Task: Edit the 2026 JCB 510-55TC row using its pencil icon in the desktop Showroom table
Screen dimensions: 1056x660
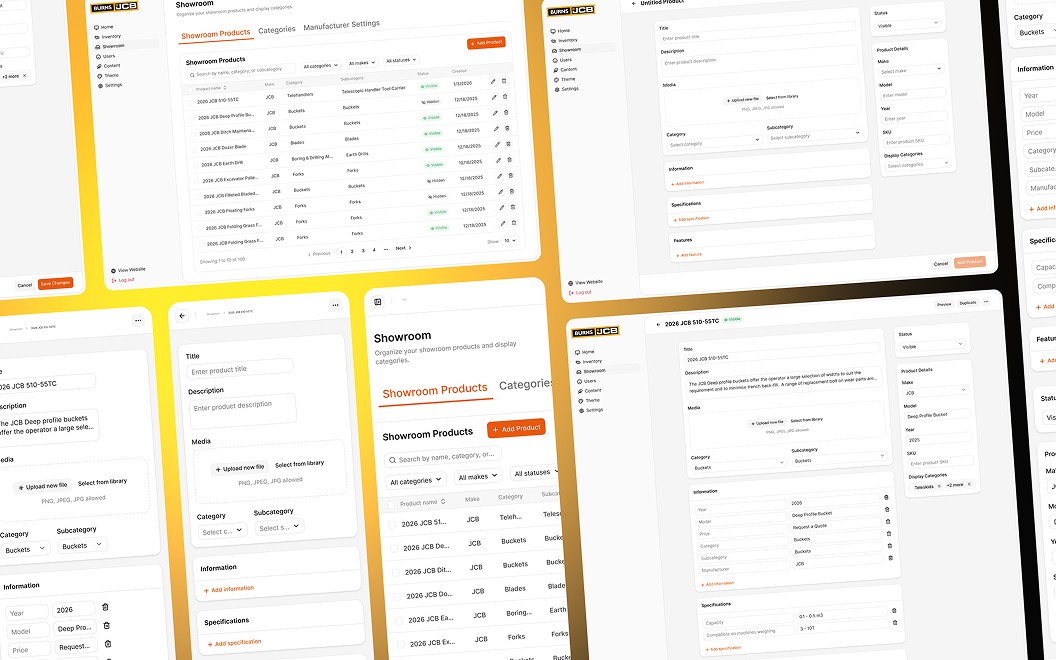Action: (493, 81)
